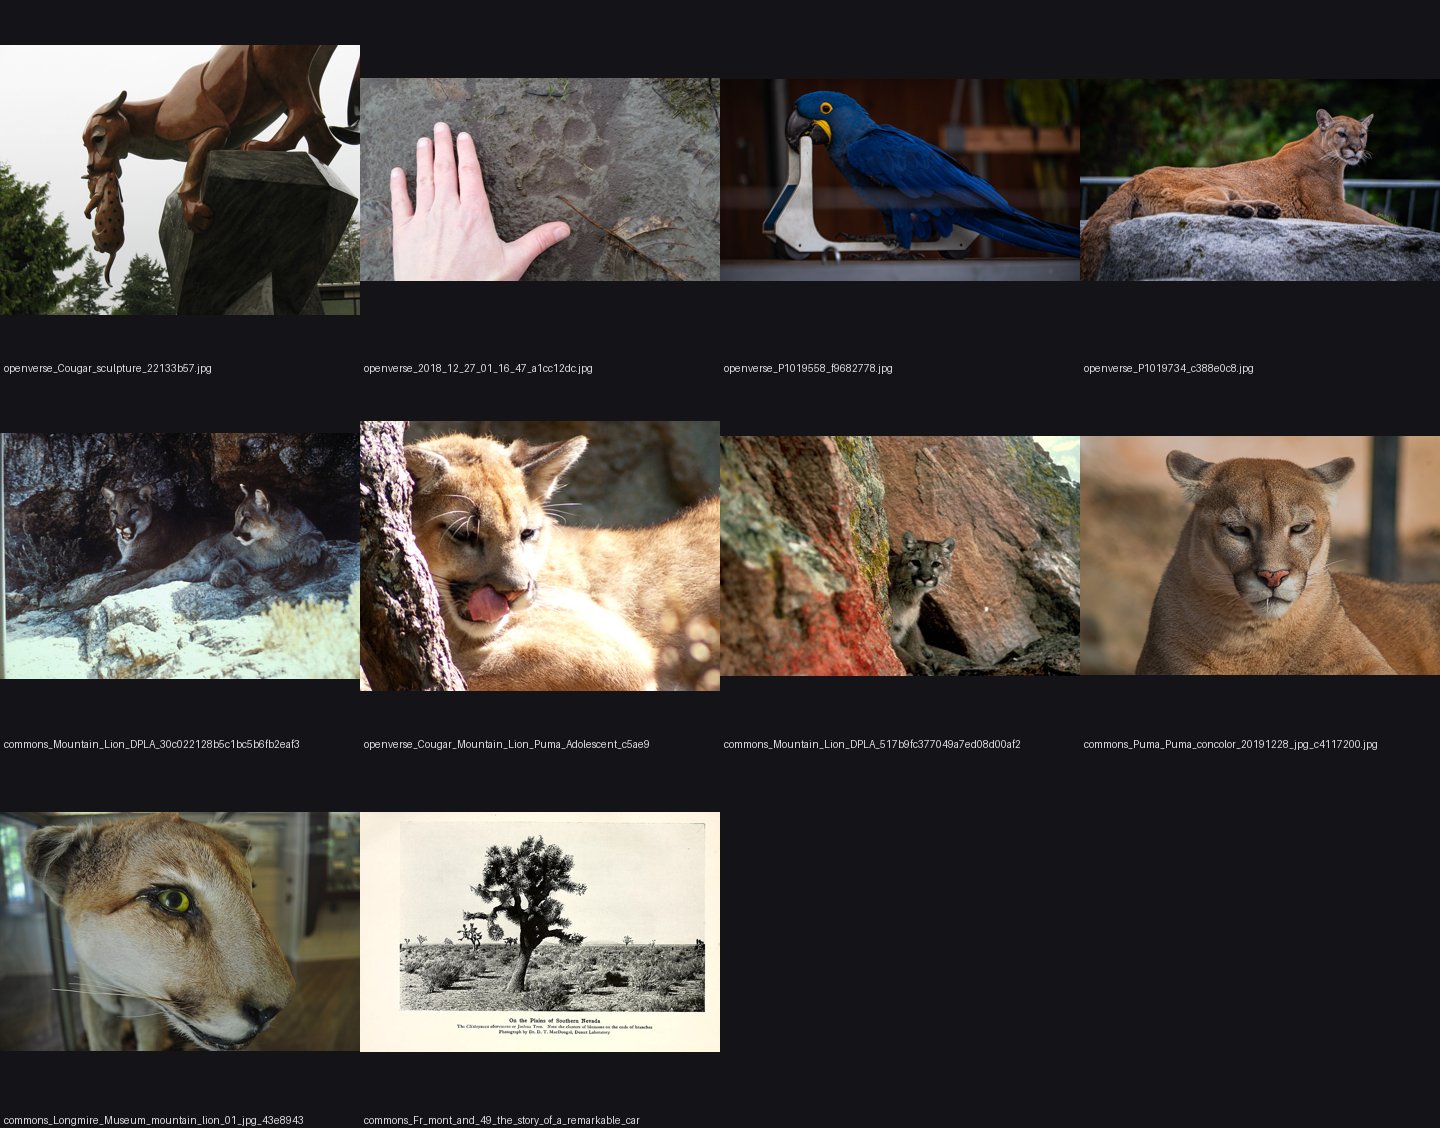1440x1128 pixels.
Task: Select the puma lying on rock photo
Action: pyautogui.click(x=1260, y=180)
